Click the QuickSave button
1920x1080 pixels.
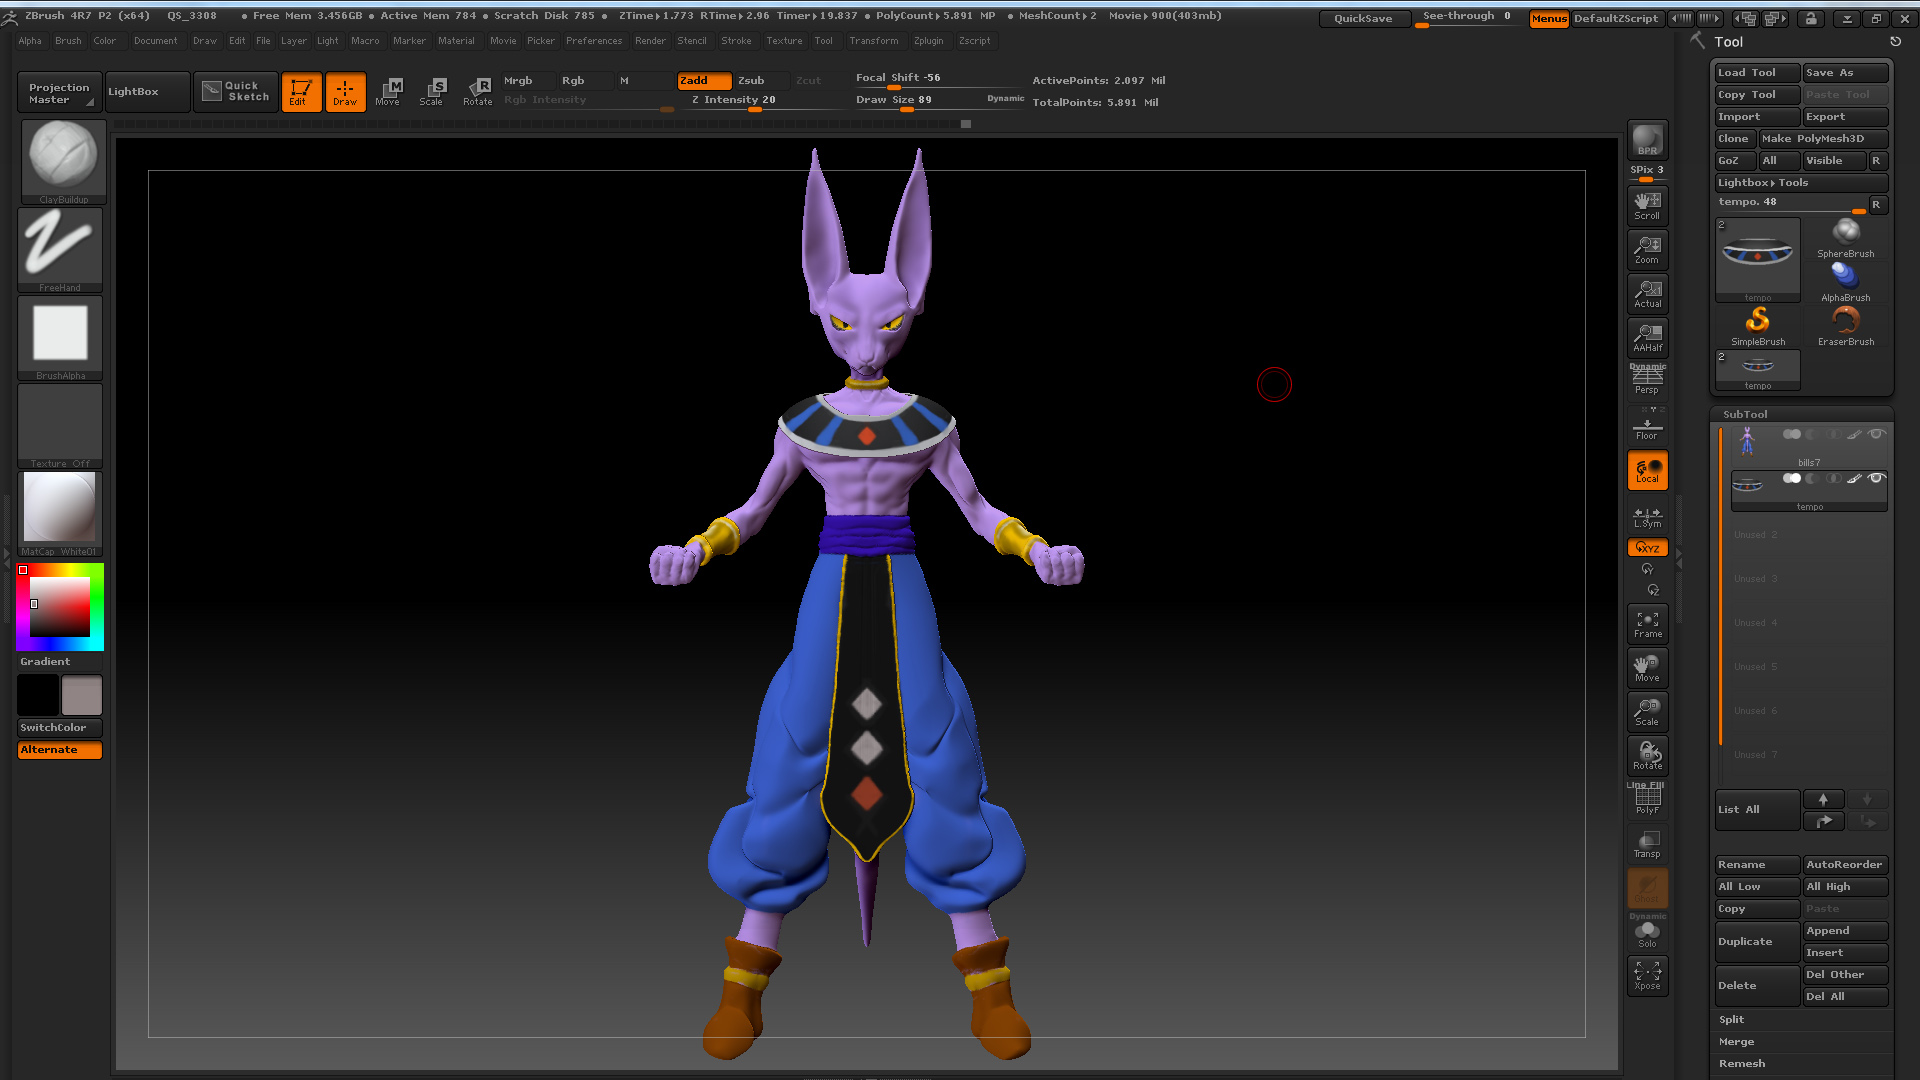point(1362,18)
